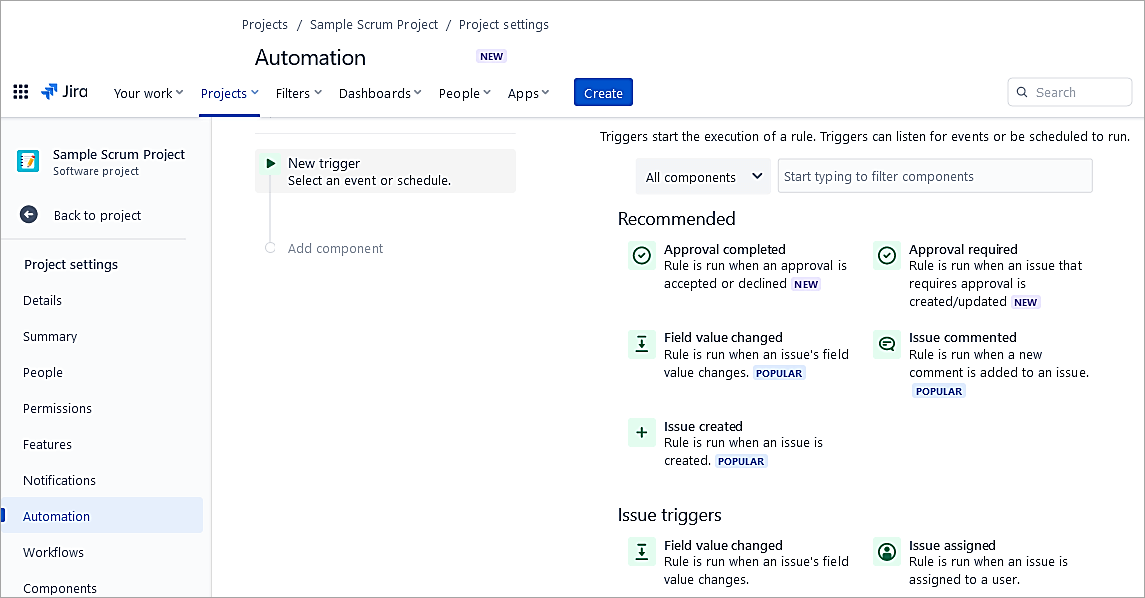Go to Permissions in project settings
The height and width of the screenshot is (598, 1145).
57,408
